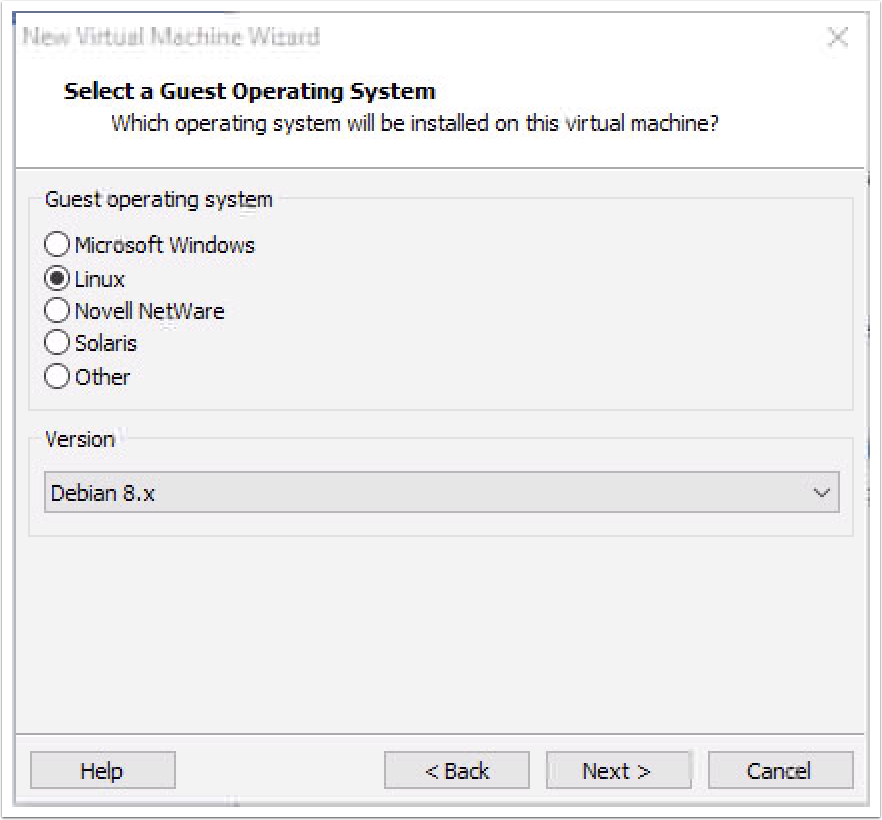
Task: Cancel the New Virtual Machine Wizard
Action: pos(780,771)
